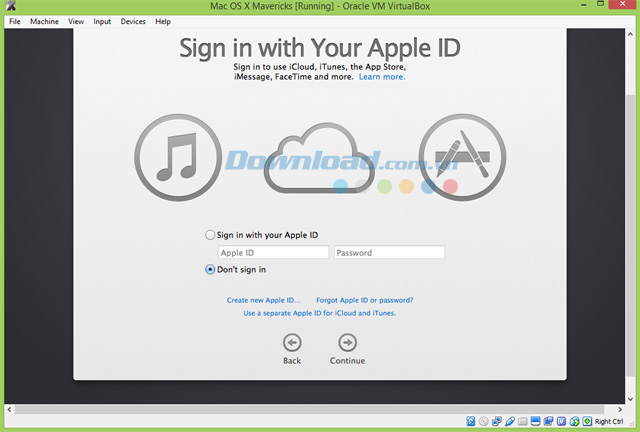Viewport: 640px width, 432px height.
Task: Open the Help menu
Action: click(x=163, y=21)
